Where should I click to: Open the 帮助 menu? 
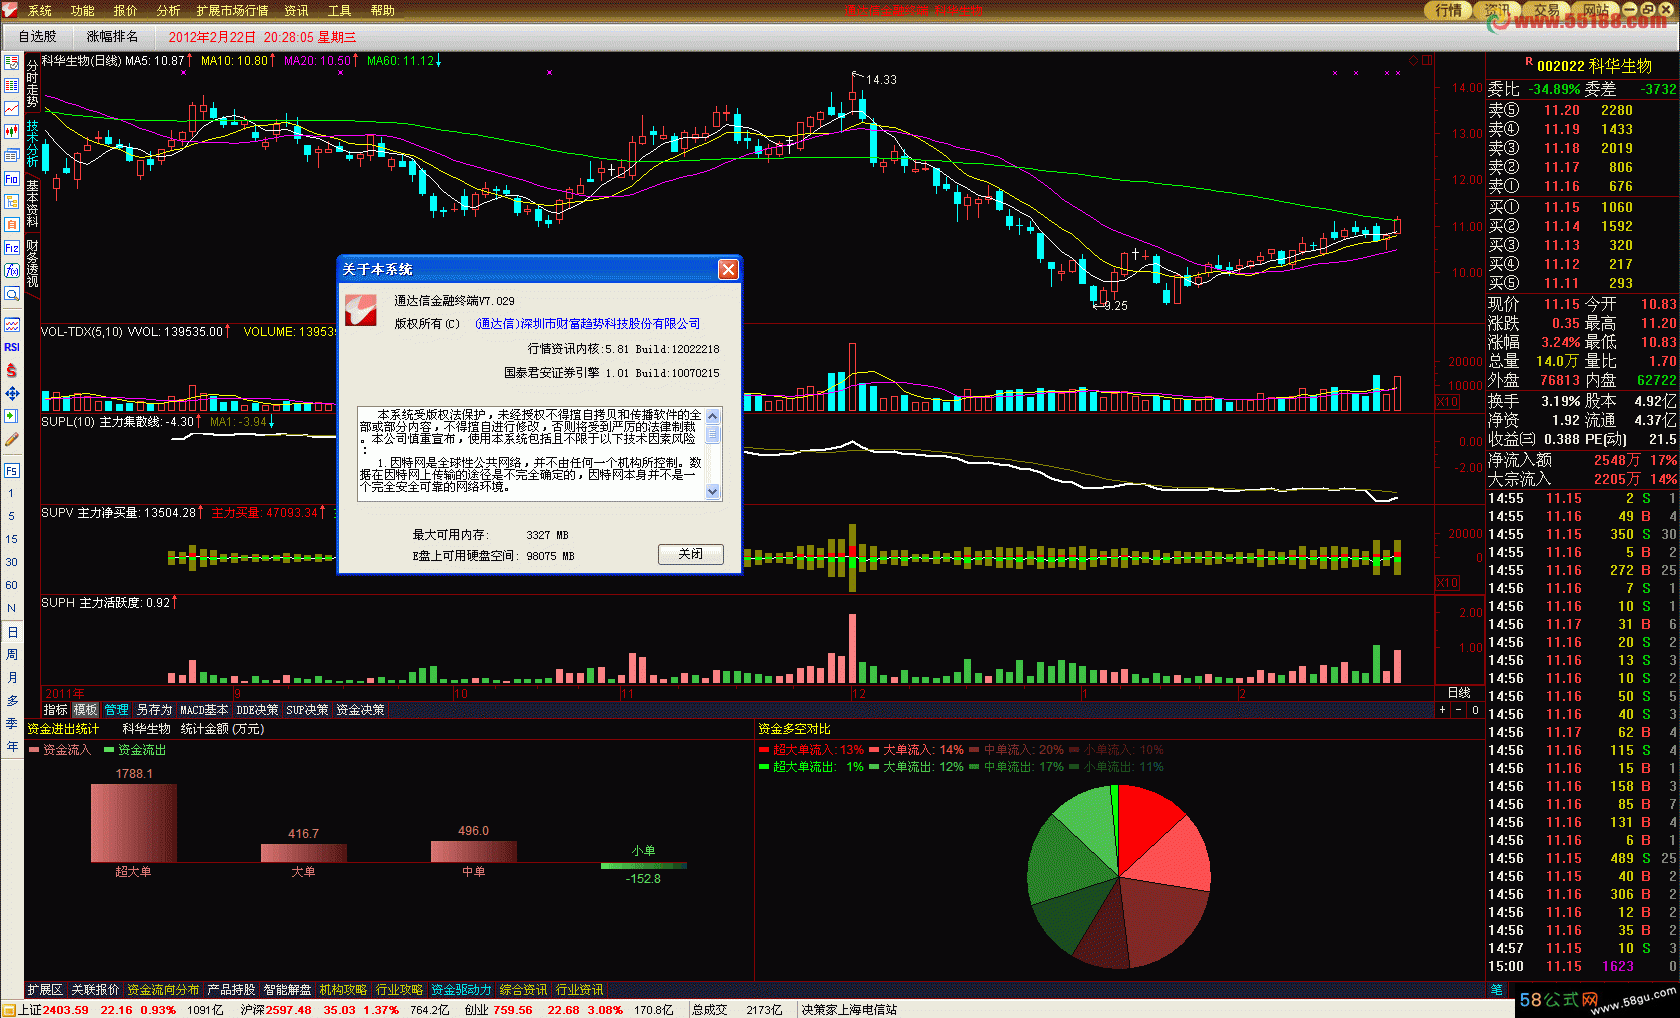tap(382, 11)
